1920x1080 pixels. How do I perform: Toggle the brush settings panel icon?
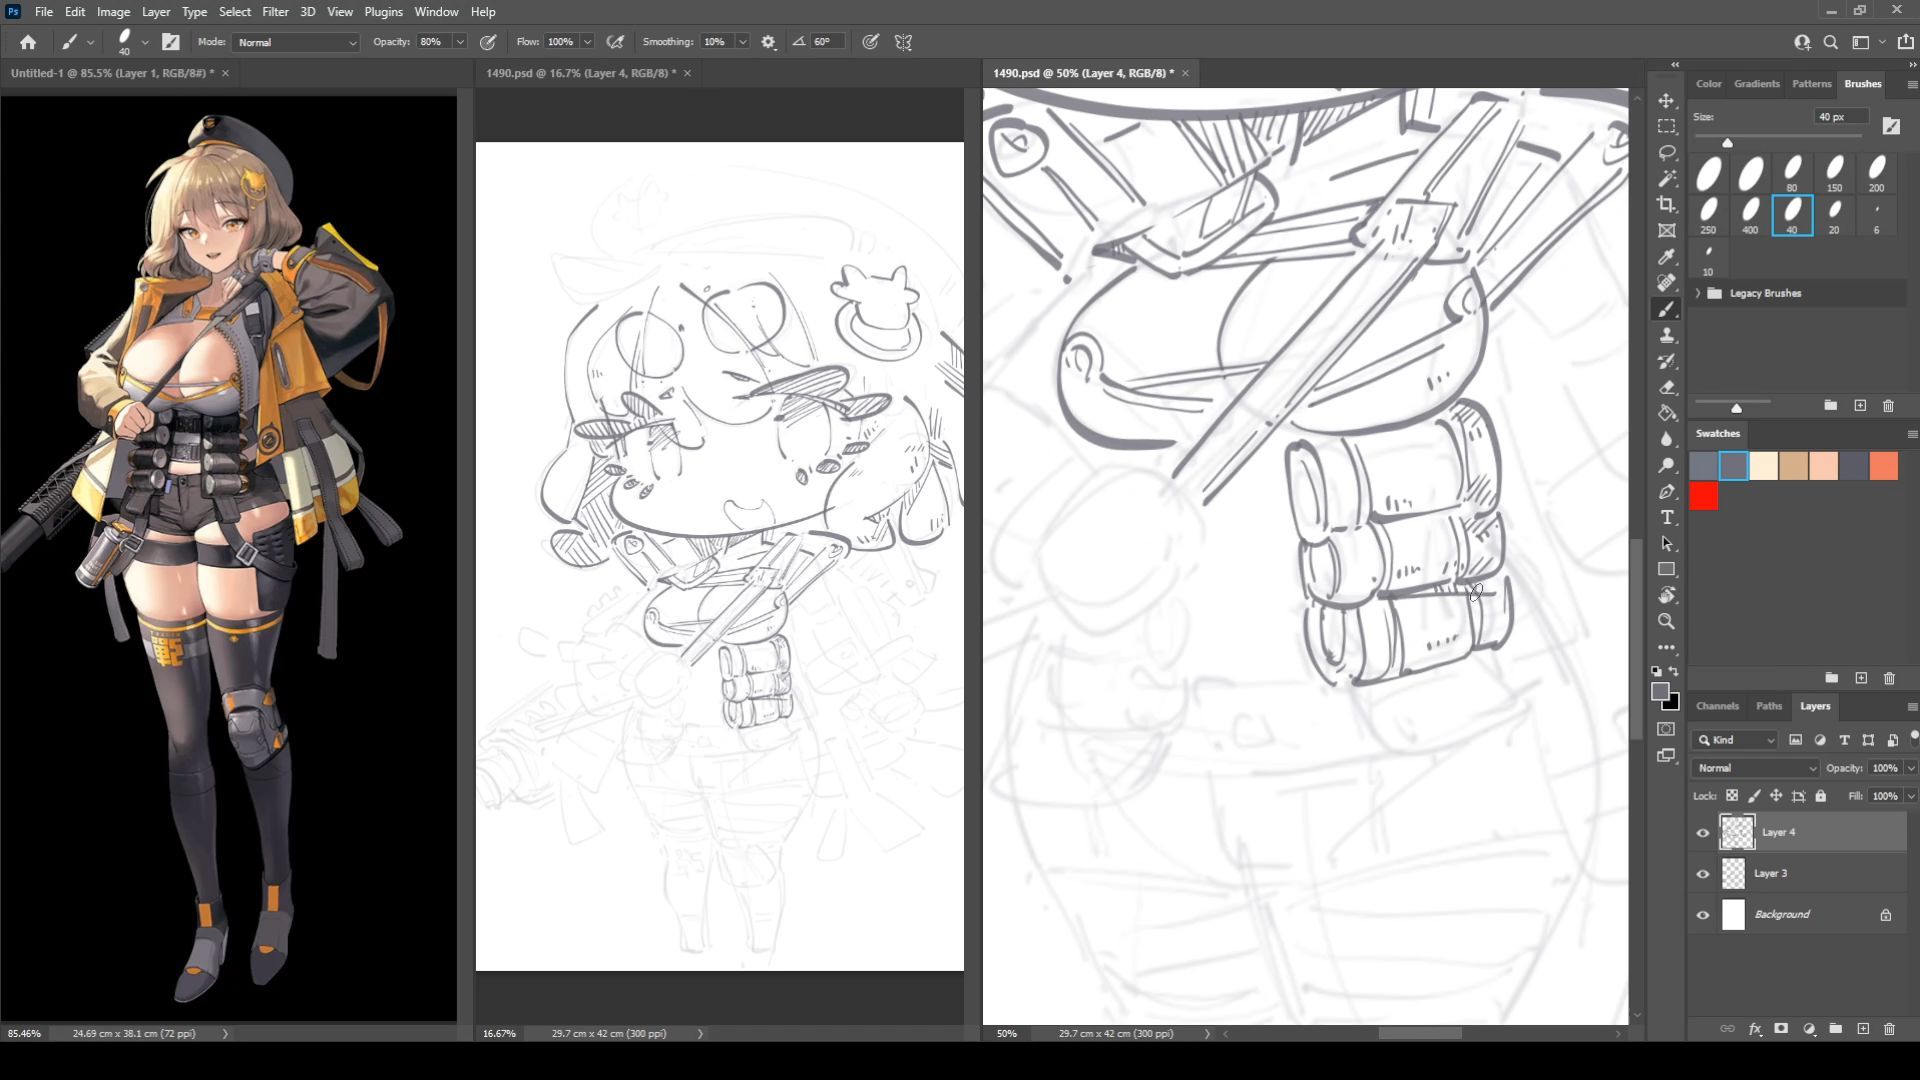(x=171, y=42)
